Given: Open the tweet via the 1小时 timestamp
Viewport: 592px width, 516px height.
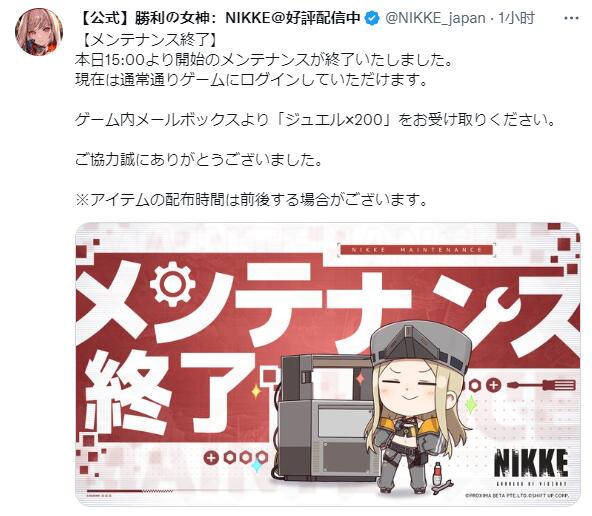Looking at the screenshot, I should [516, 18].
